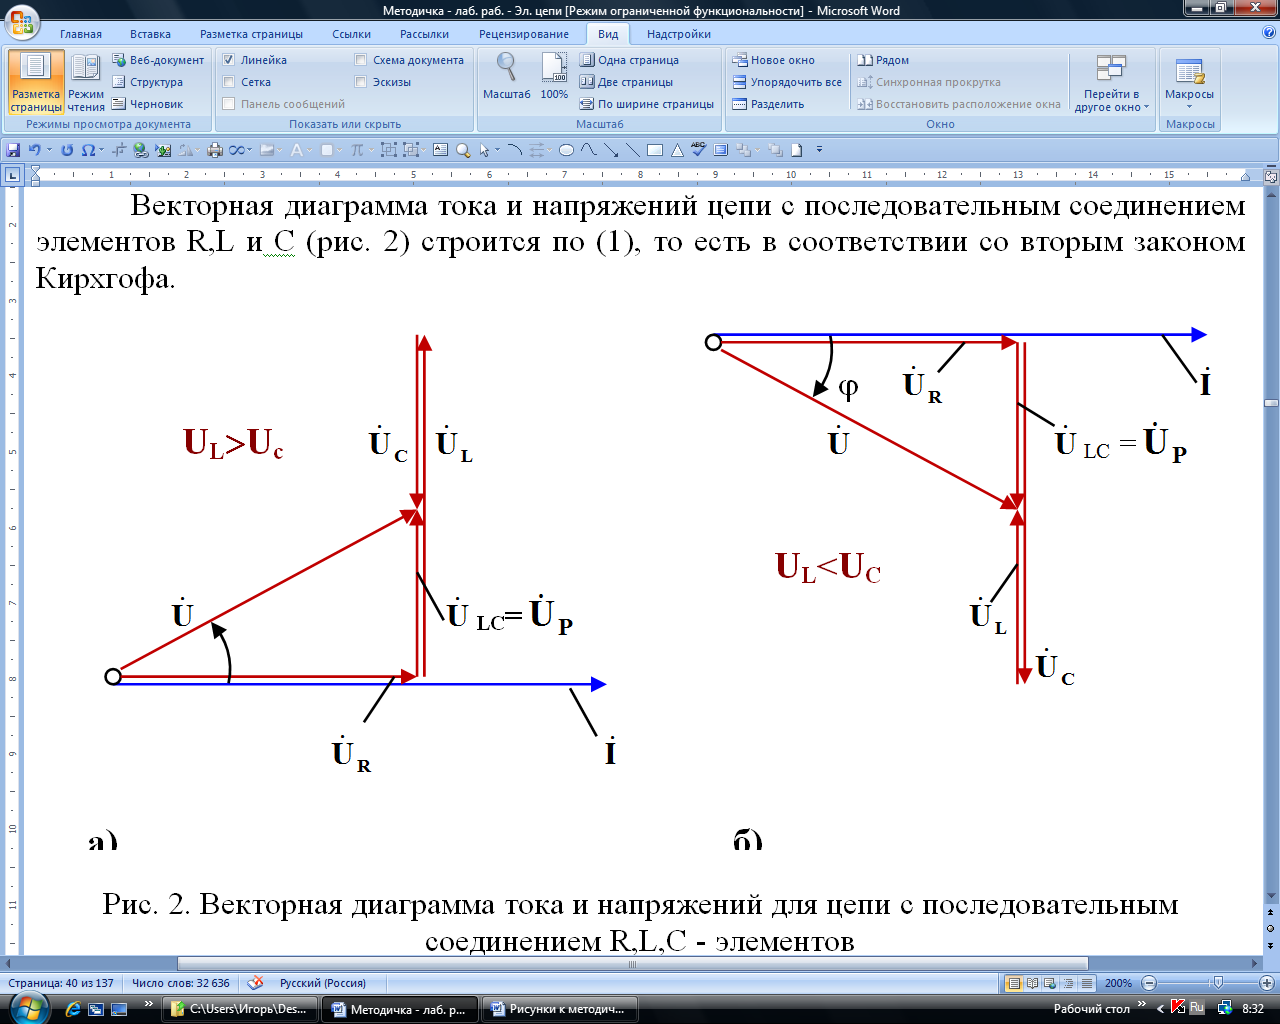Click the zoom slider handle
The image size is (1280, 1024).
(x=1217, y=983)
